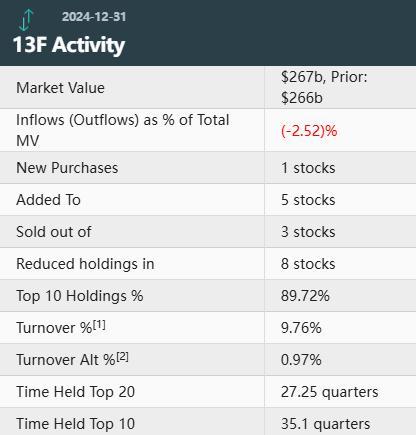Select the Market Value row label
Screen dimensions: 416x435
60,88
